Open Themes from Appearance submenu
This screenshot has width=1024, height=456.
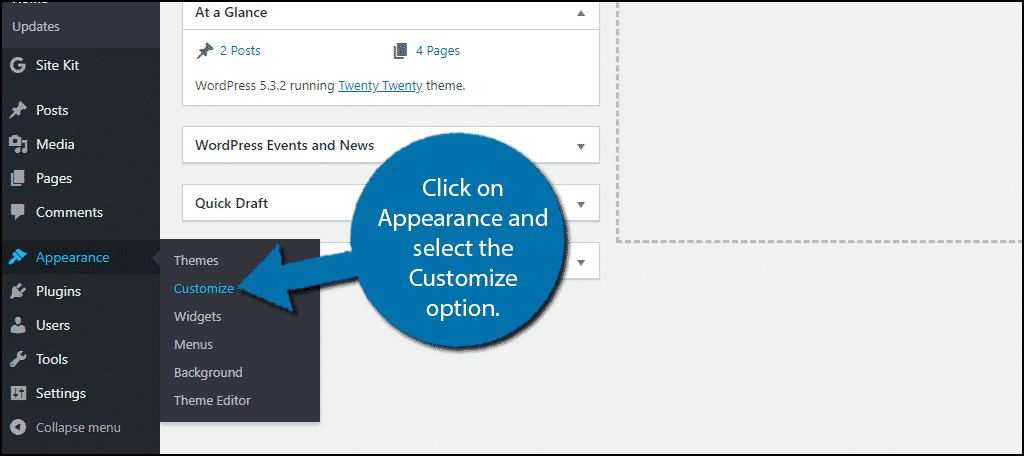click(196, 261)
